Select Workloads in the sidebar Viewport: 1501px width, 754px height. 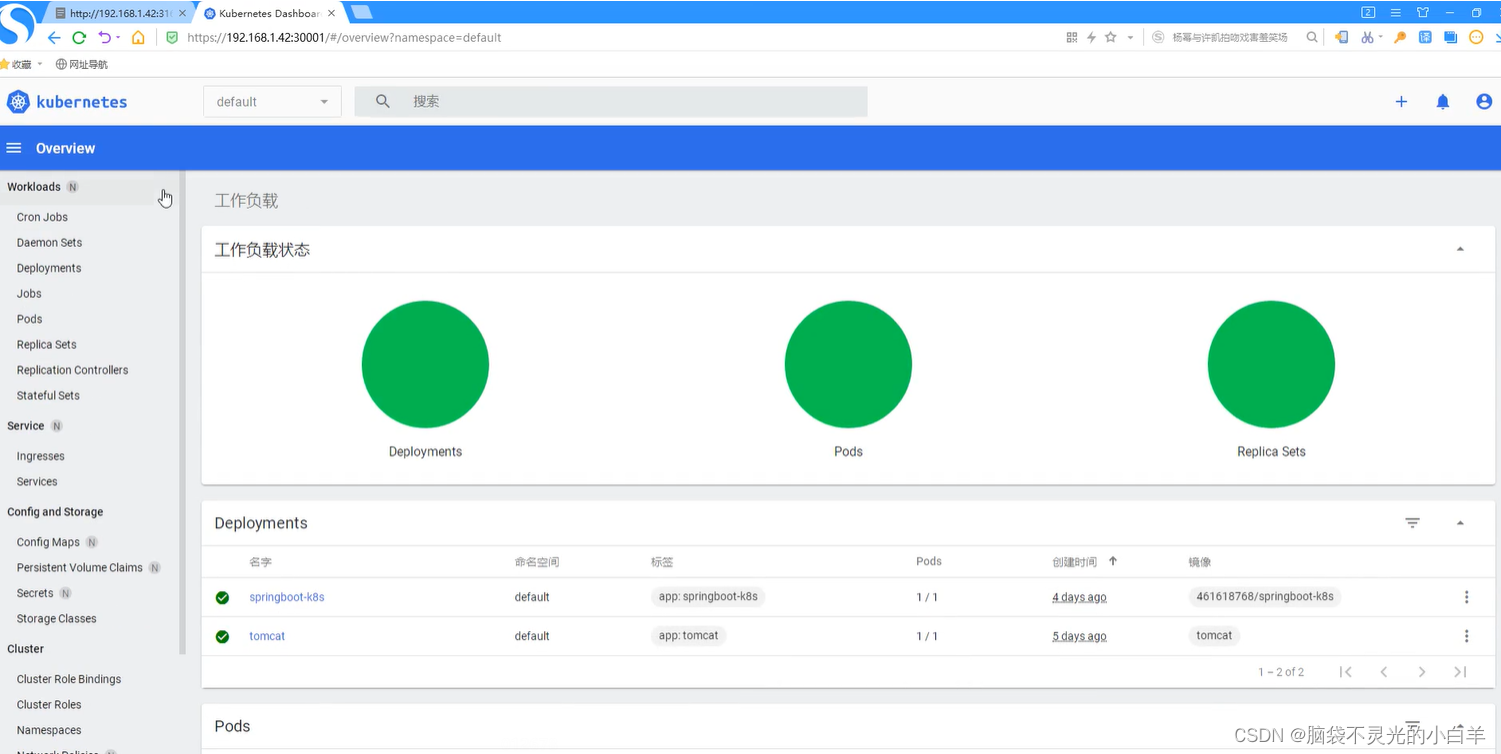(34, 187)
